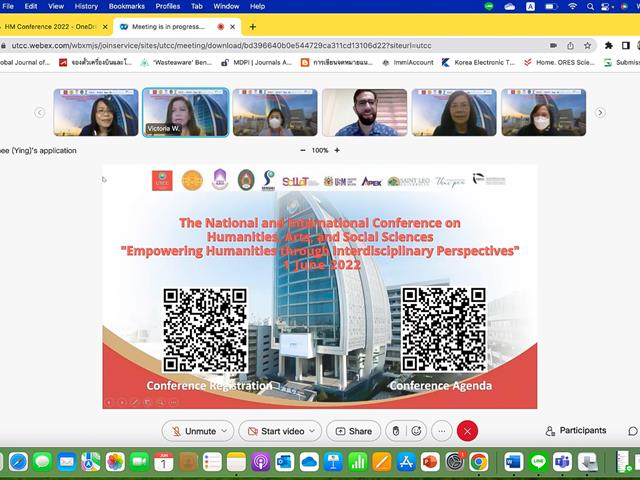Click the OneDrive cloud menu bar icon

point(509,6)
